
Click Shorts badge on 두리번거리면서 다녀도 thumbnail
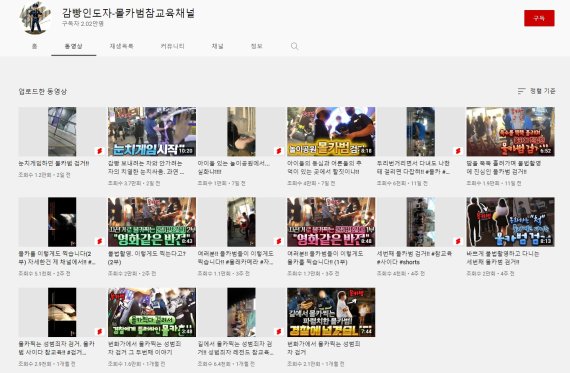(458, 151)
